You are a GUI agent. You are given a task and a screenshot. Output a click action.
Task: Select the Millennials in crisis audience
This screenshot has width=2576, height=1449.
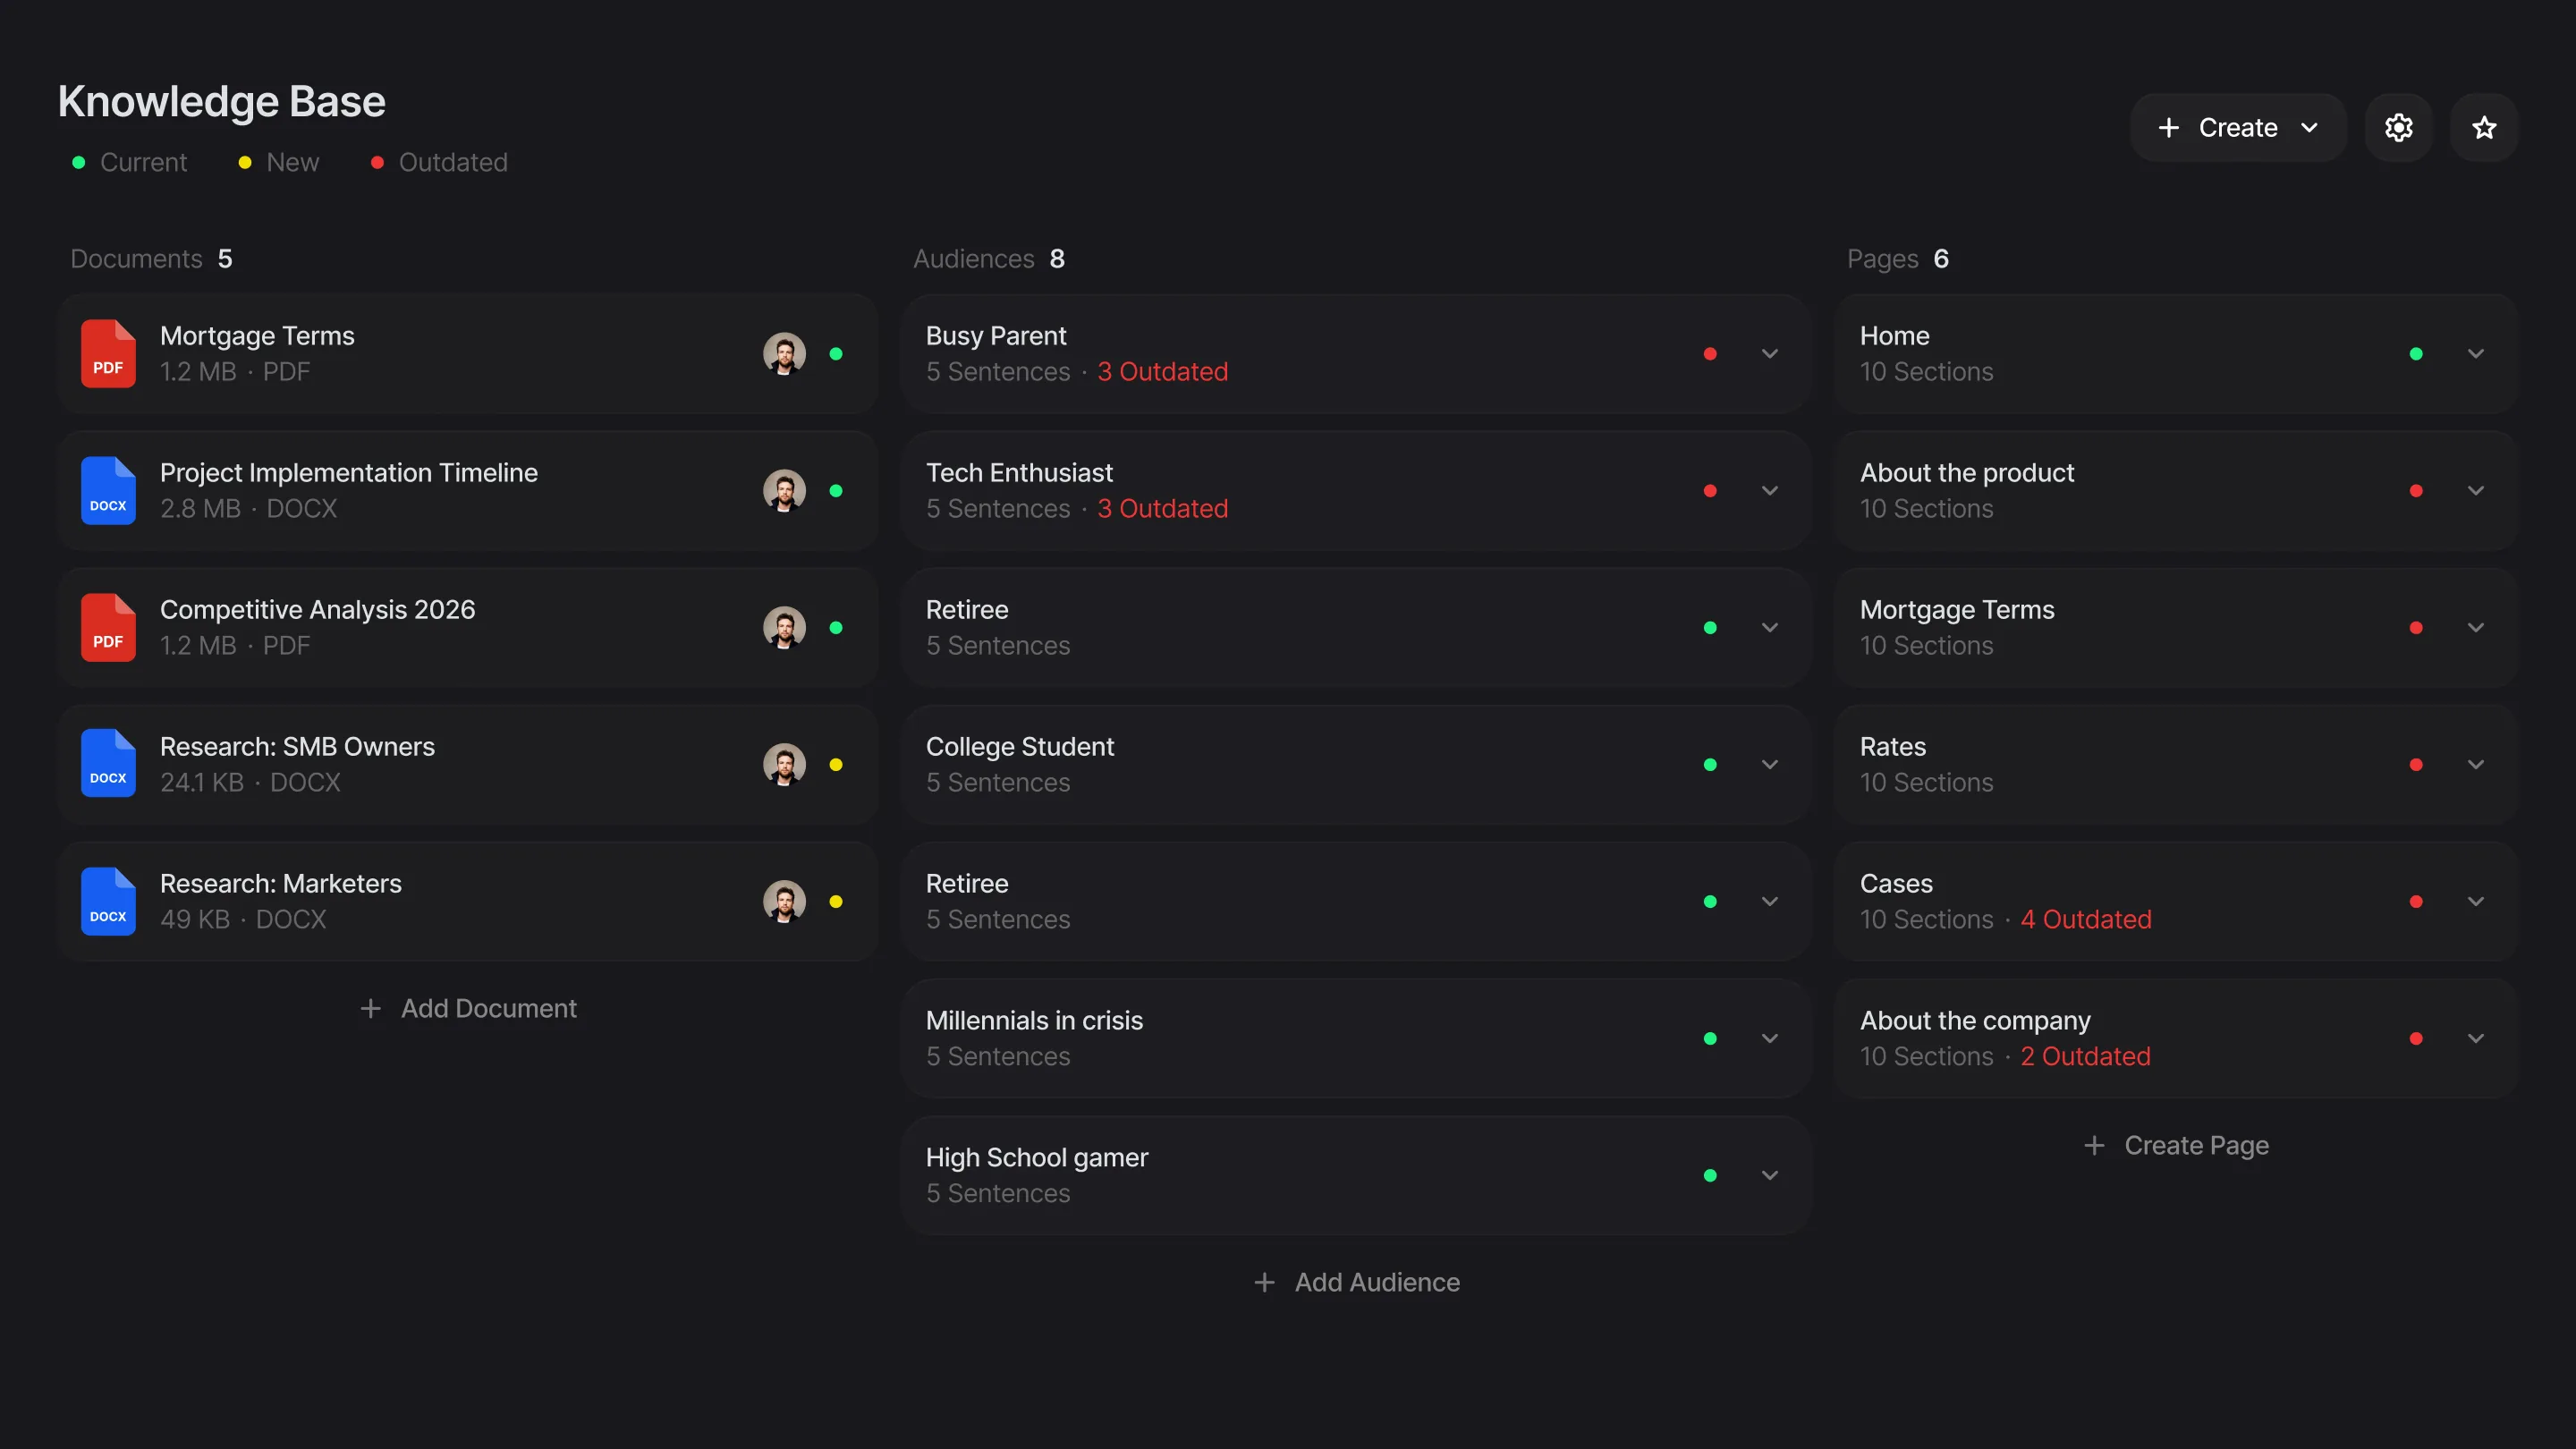(x=1355, y=1038)
